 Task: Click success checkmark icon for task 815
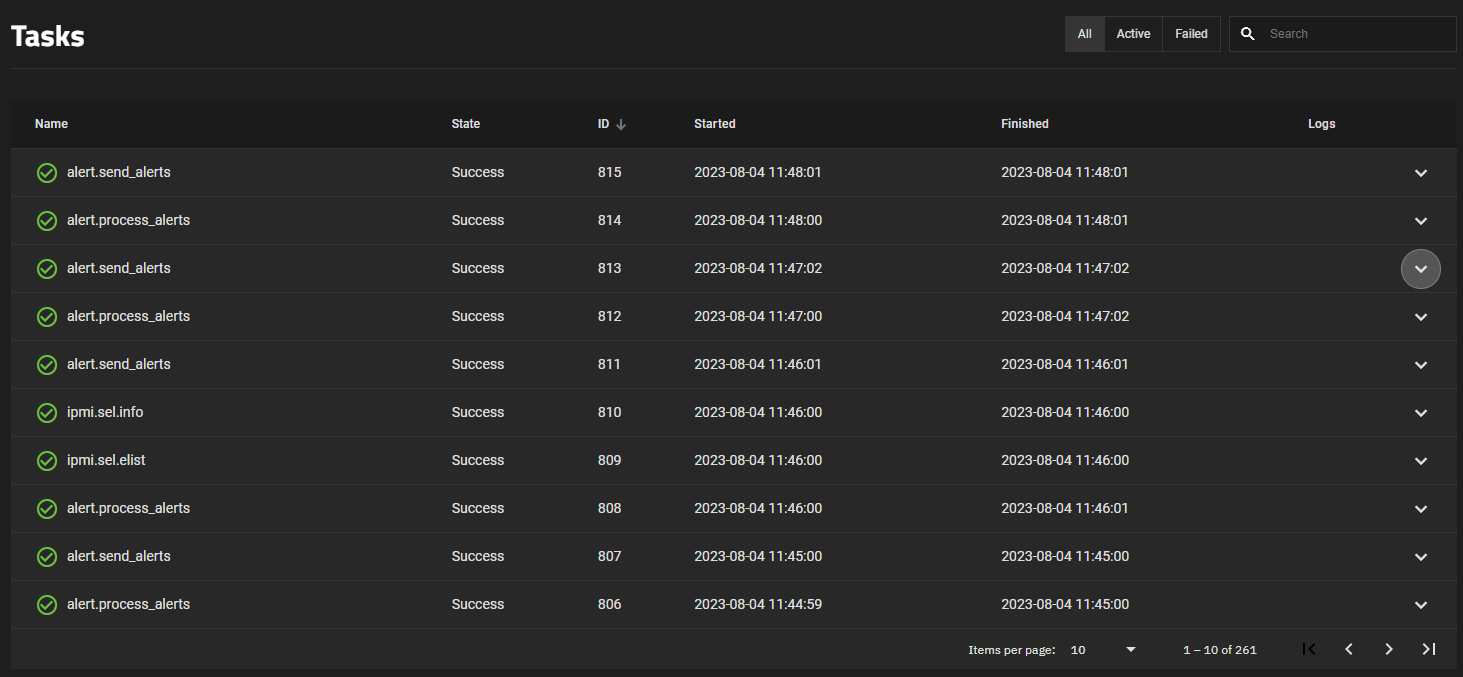click(47, 173)
